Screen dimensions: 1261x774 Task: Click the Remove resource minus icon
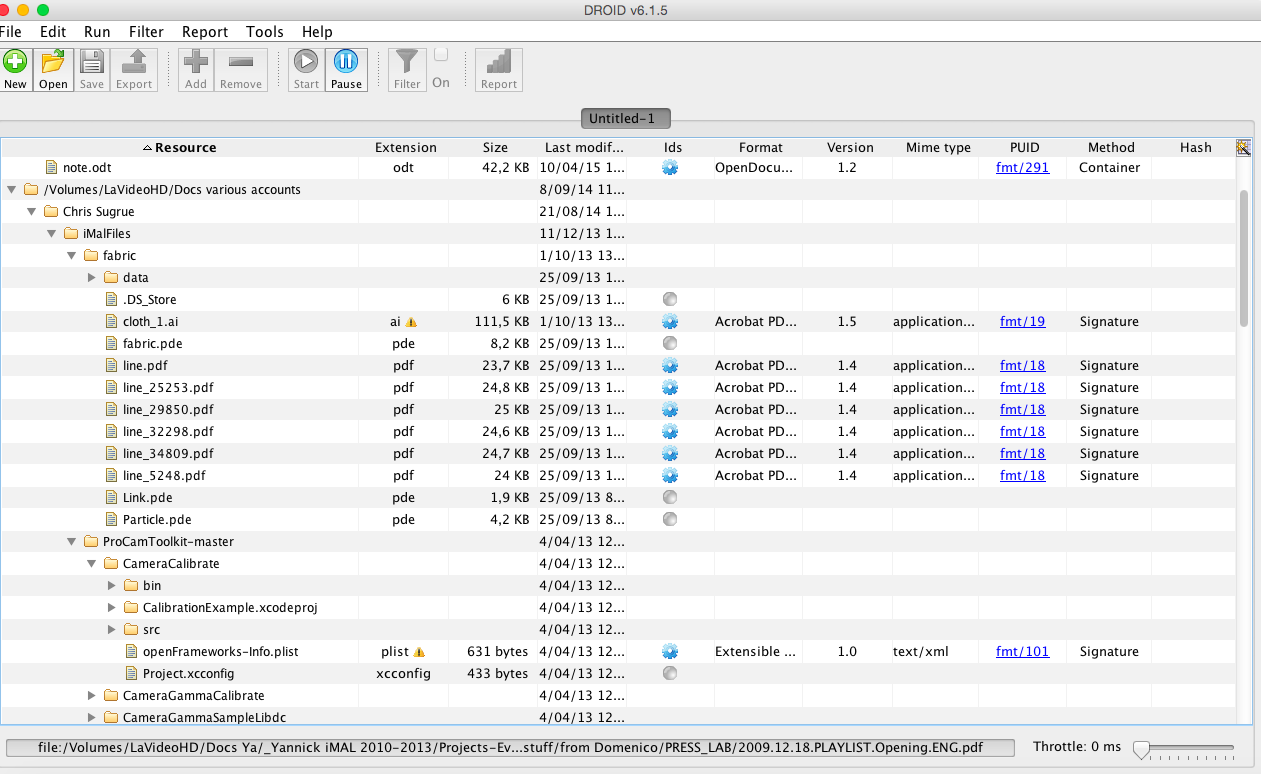240,63
